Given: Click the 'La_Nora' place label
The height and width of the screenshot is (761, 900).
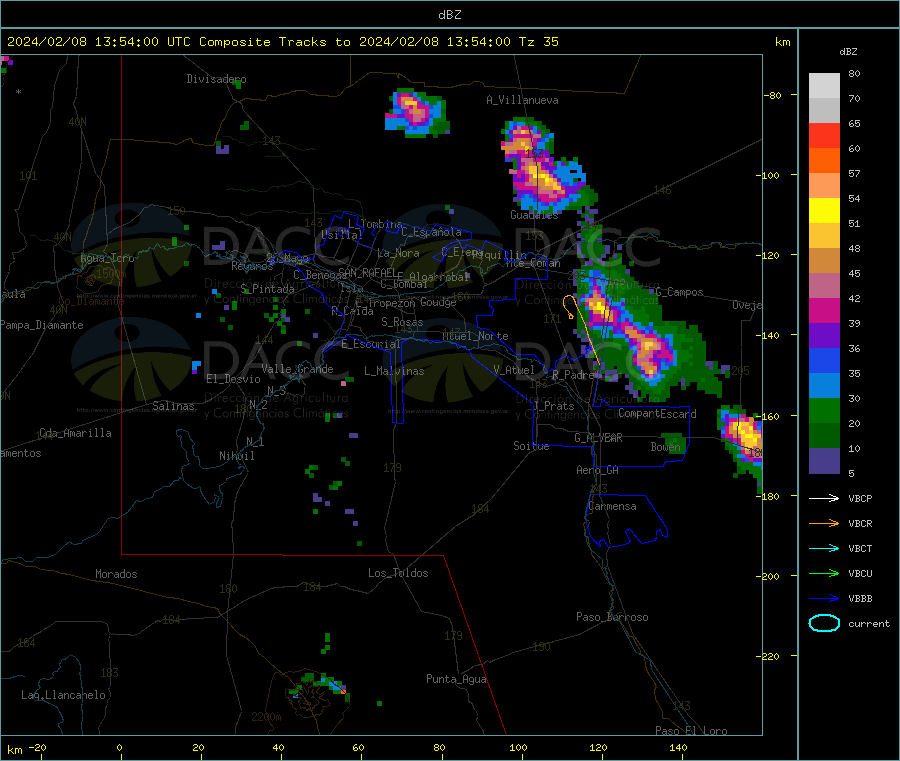Looking at the screenshot, I should pyautogui.click(x=398, y=253).
